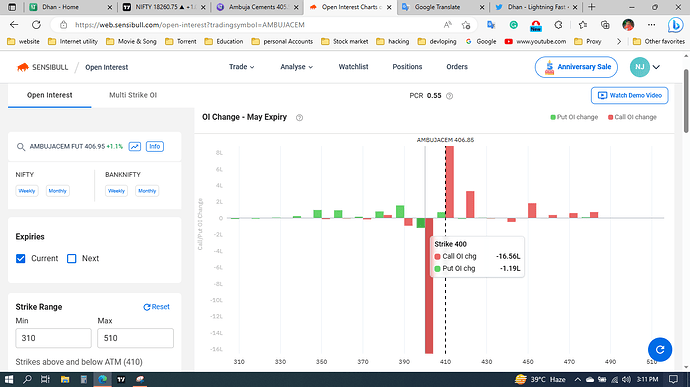The width and height of the screenshot is (690, 387).
Task: Open notification center icon in taskbar
Action: (673, 379)
